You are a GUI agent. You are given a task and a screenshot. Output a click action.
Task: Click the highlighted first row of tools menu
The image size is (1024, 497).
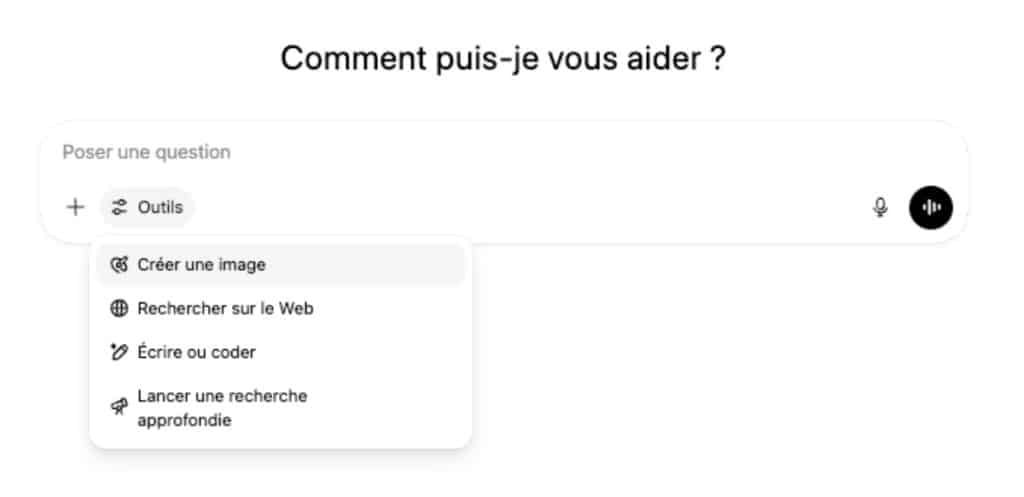pyautogui.click(x=281, y=265)
